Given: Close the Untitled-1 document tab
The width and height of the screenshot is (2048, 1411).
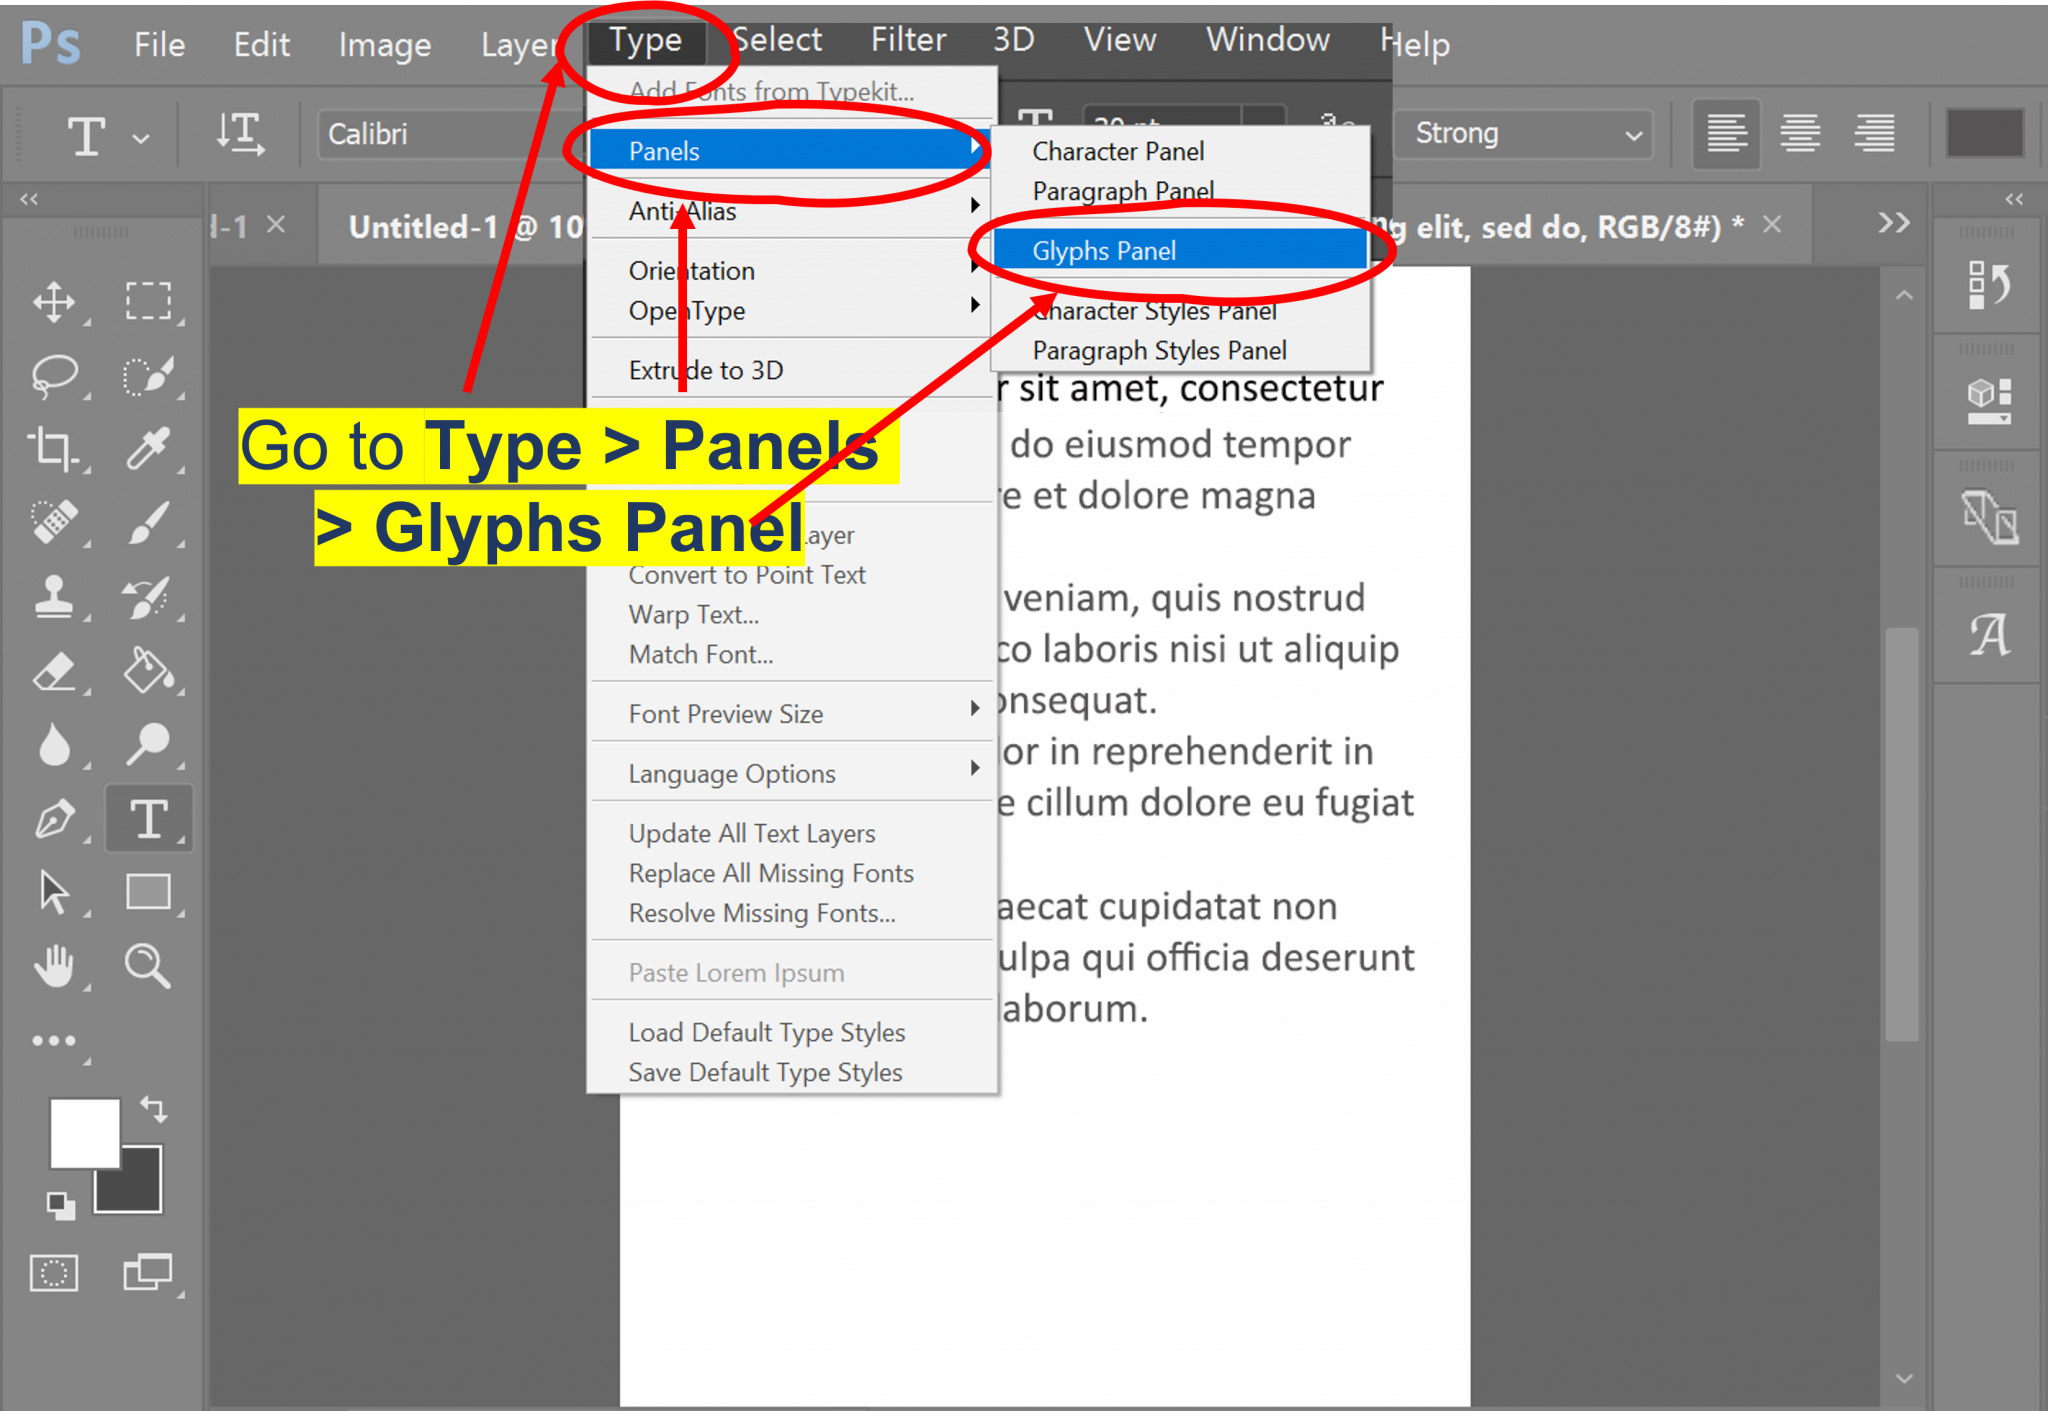Looking at the screenshot, I should tap(1771, 224).
